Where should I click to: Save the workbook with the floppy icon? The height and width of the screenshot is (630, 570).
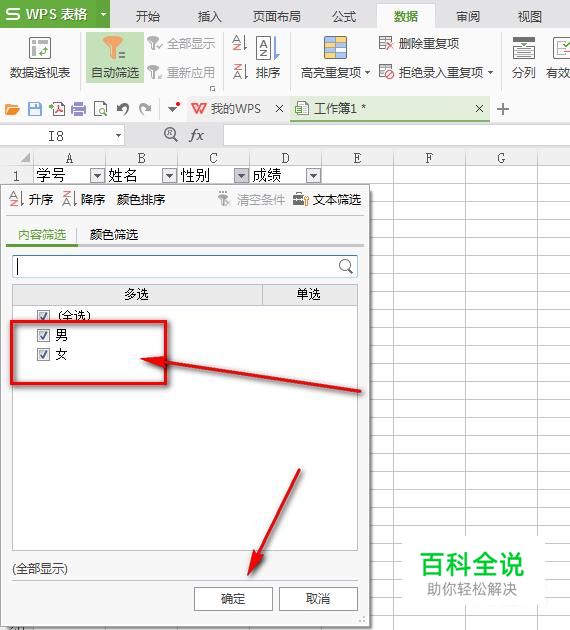click(x=35, y=109)
